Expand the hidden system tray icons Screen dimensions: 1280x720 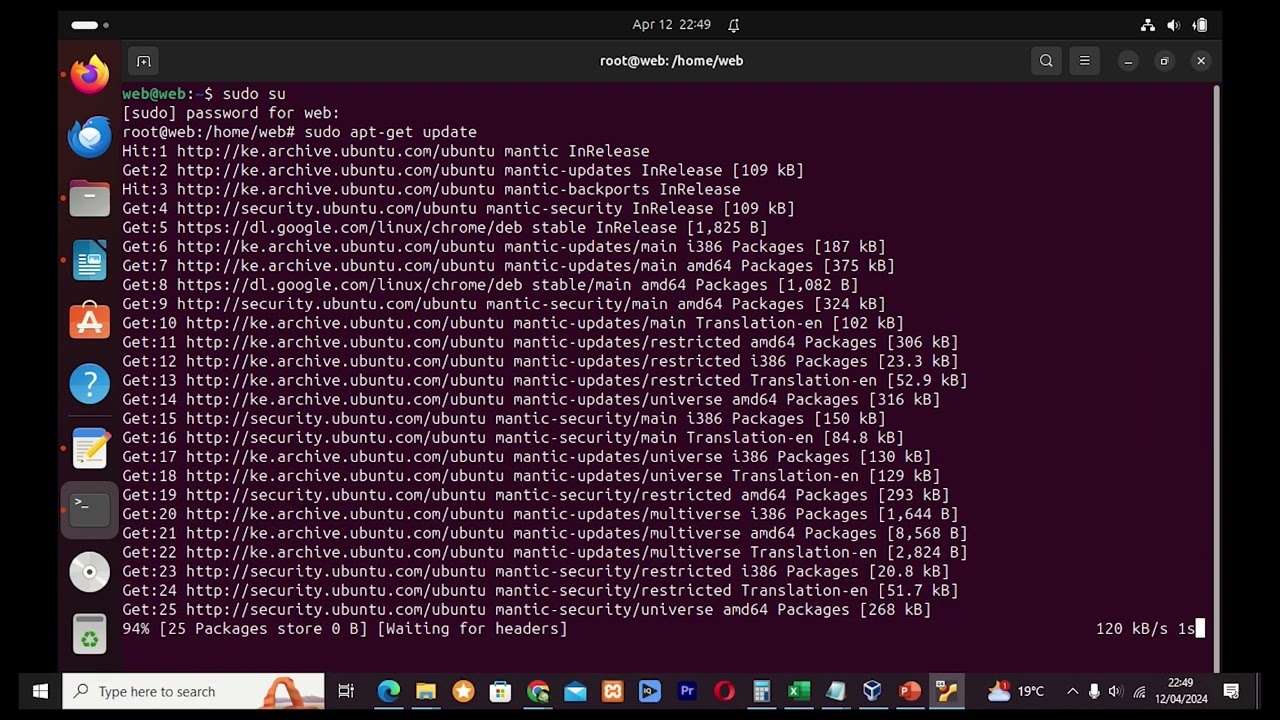(1072, 691)
